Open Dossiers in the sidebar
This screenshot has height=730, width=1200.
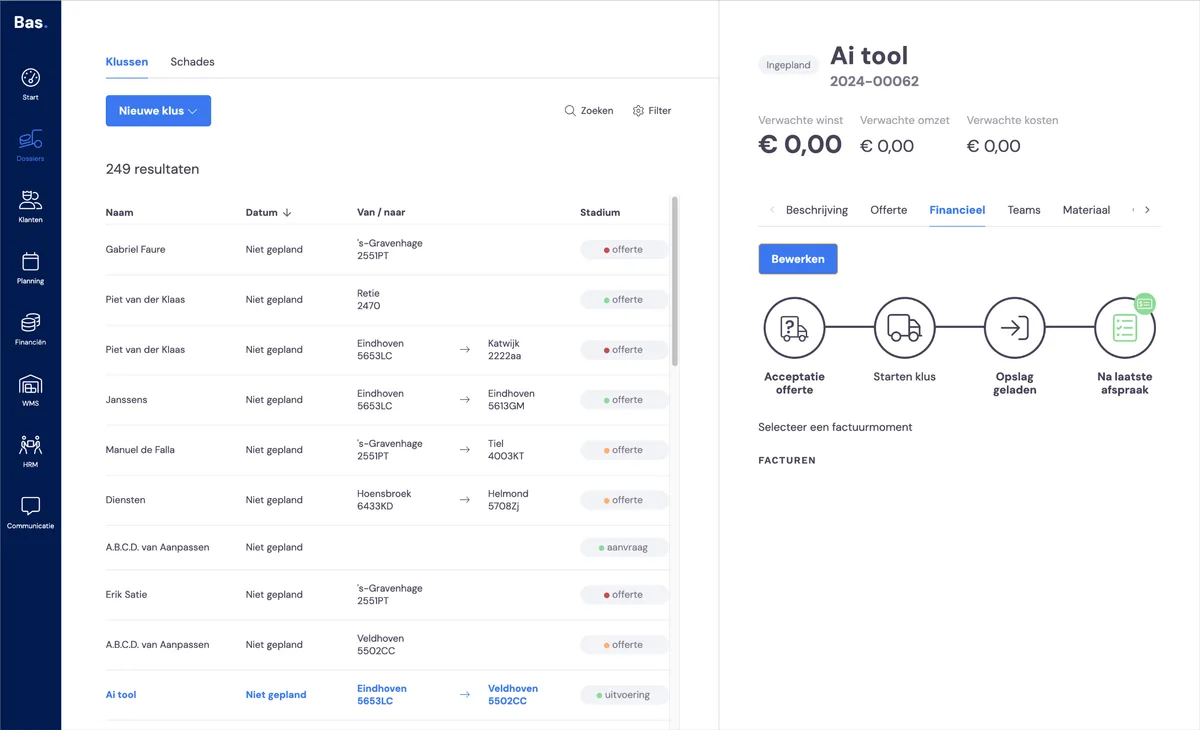tap(30, 145)
